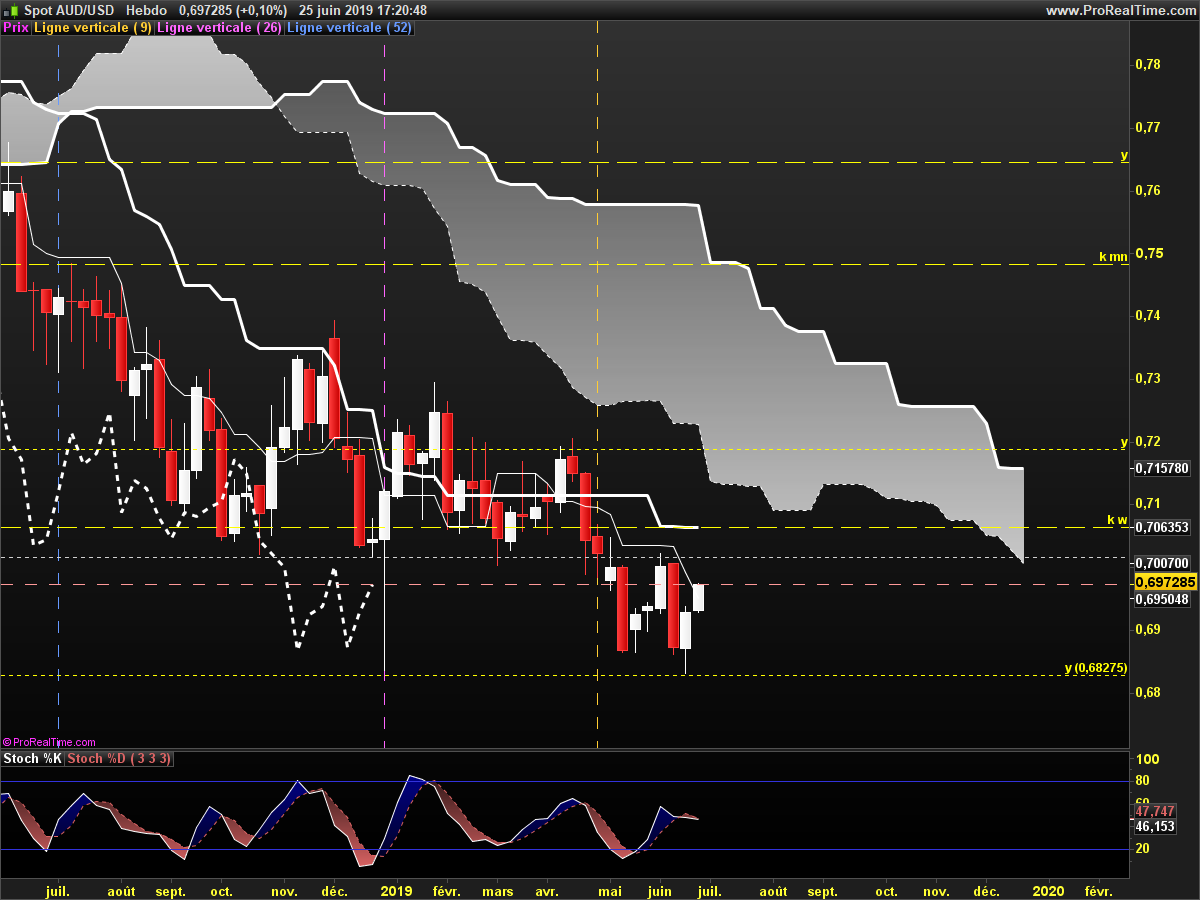
Task: Click the 0,75 price axis label
Action: click(x=1148, y=252)
